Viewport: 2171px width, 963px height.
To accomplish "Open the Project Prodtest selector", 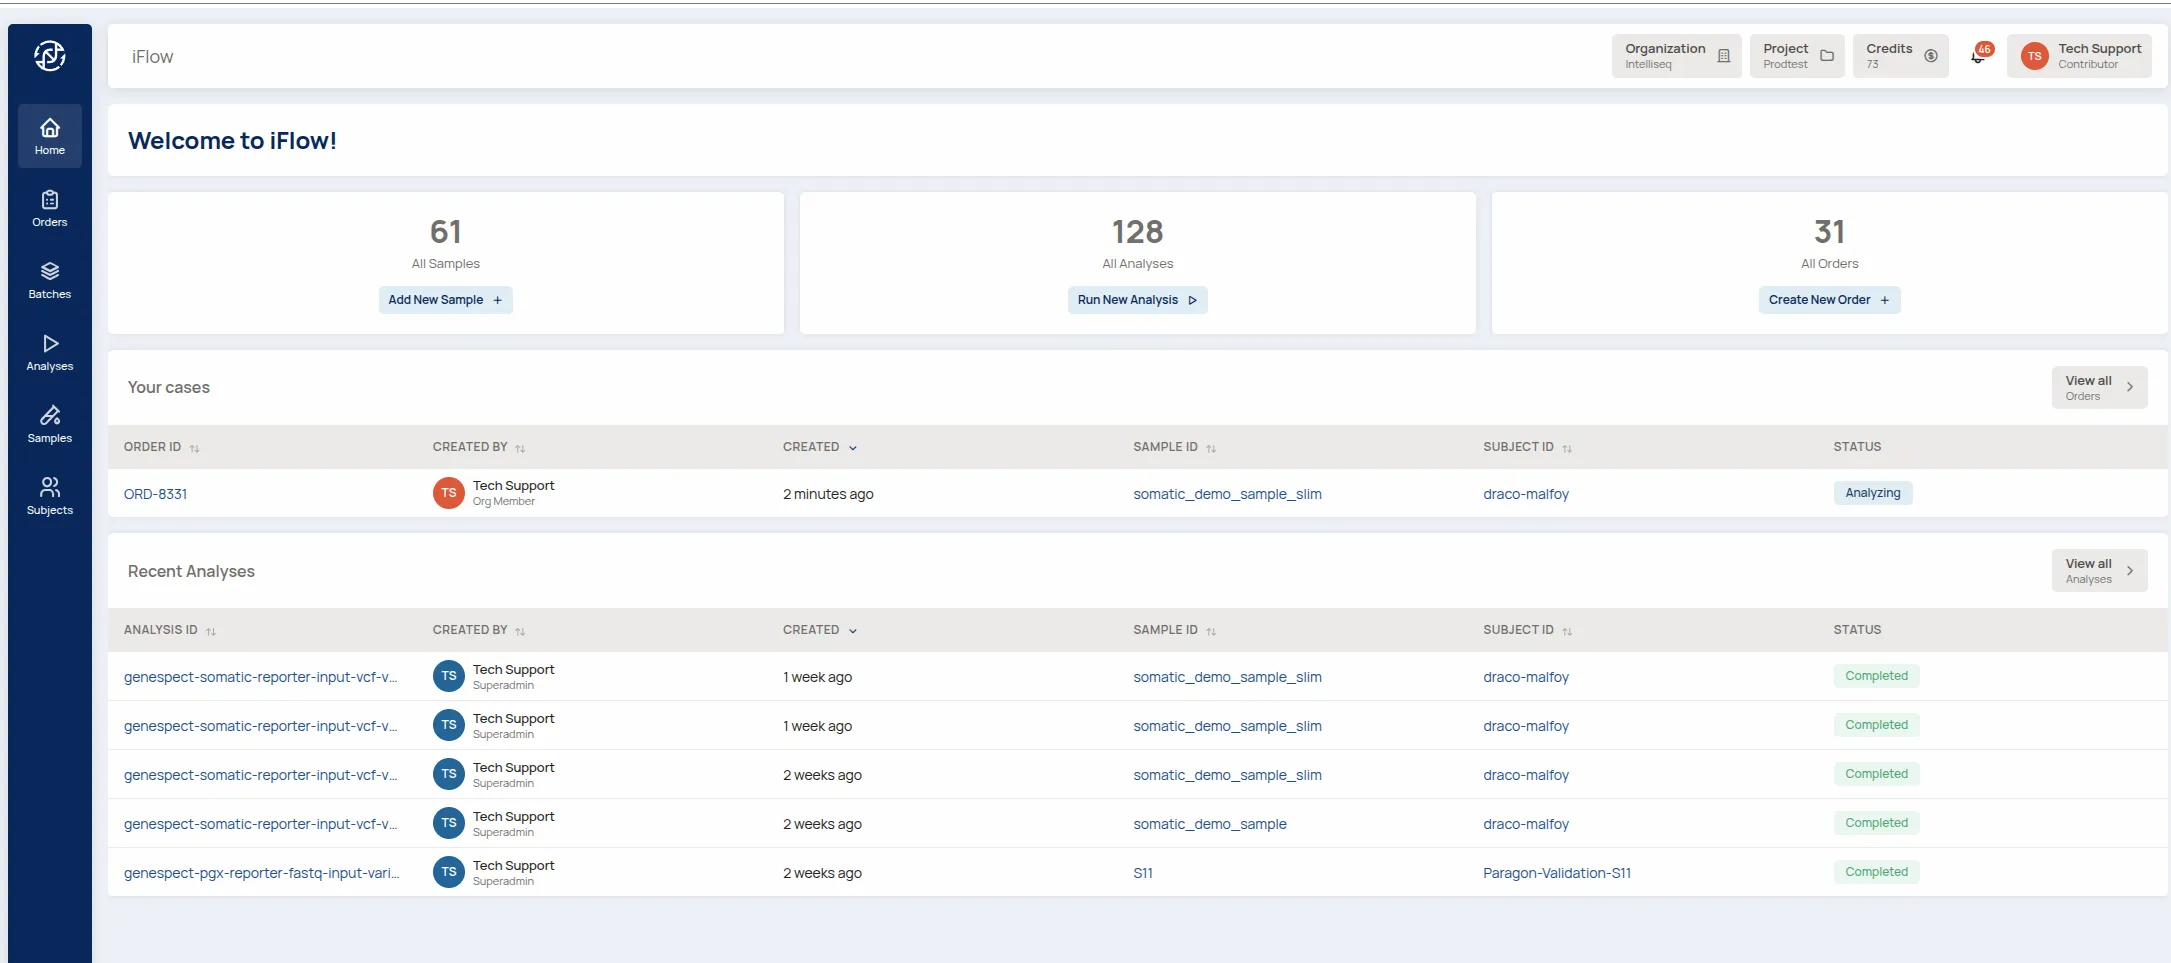I will (1797, 56).
